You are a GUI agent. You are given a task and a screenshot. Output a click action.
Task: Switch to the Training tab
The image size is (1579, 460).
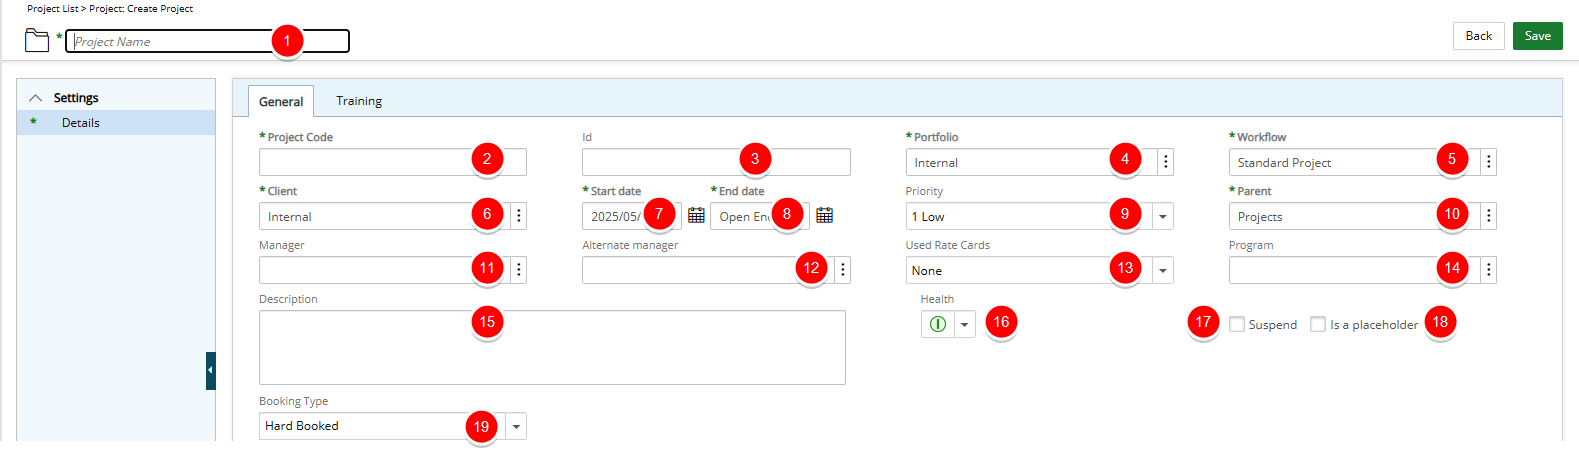point(359,101)
